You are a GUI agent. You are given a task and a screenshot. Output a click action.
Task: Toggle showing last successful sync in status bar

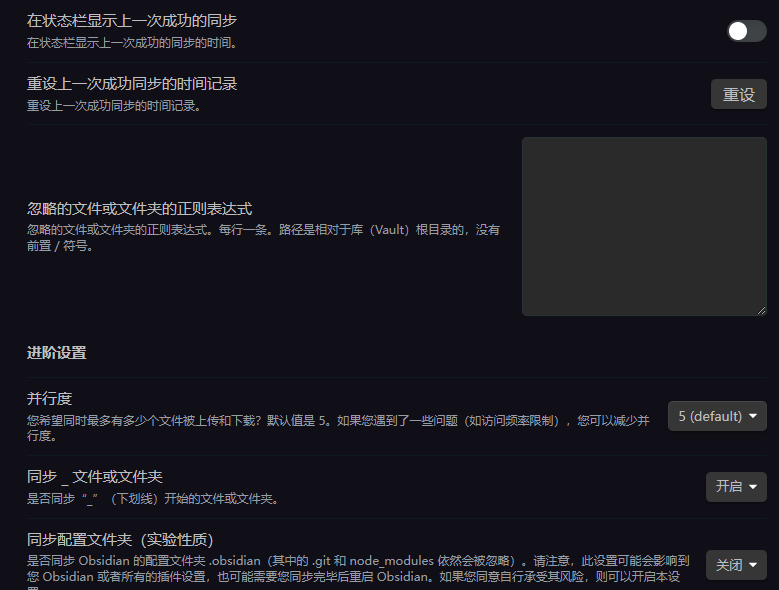click(x=747, y=31)
